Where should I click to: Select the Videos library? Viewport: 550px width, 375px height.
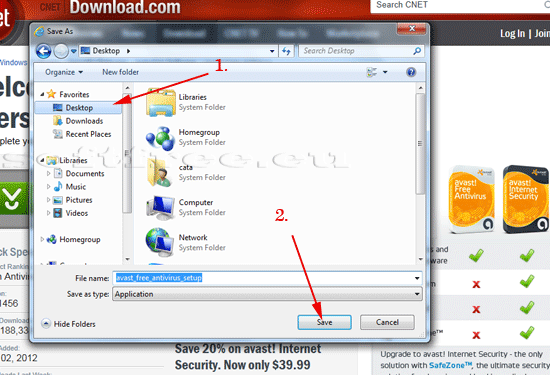point(76,213)
